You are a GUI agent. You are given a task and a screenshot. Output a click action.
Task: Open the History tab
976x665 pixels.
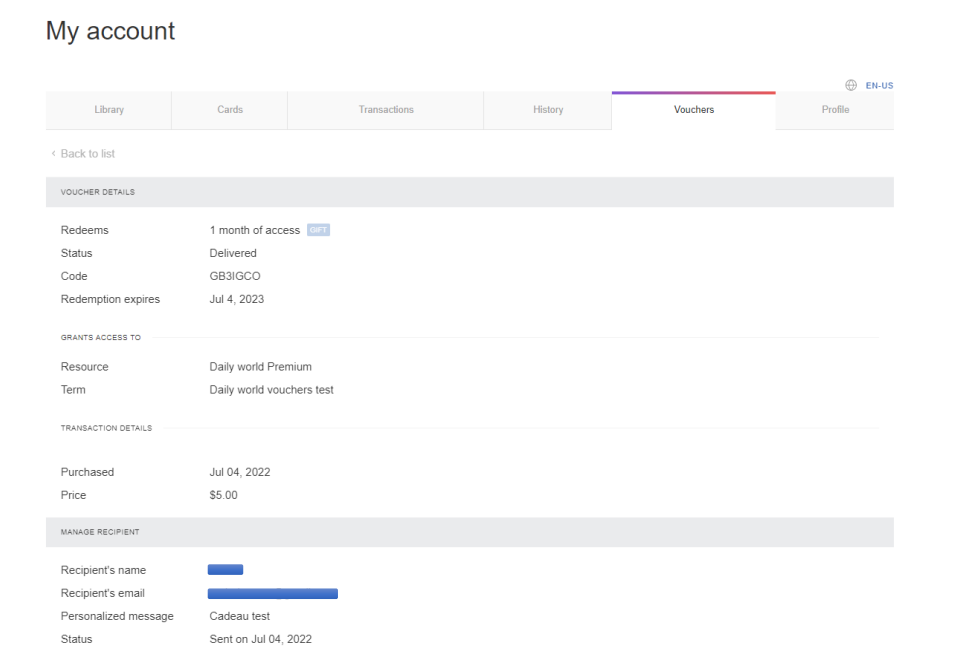tap(548, 110)
